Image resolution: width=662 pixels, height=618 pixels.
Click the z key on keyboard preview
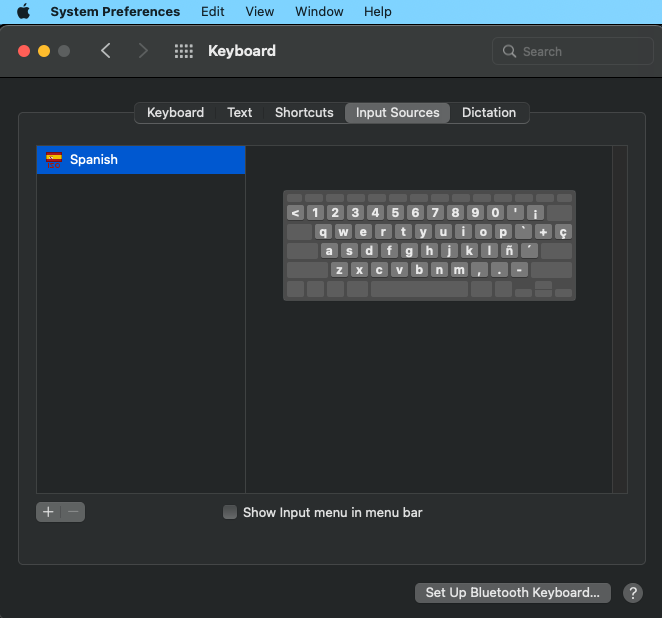click(x=339, y=270)
